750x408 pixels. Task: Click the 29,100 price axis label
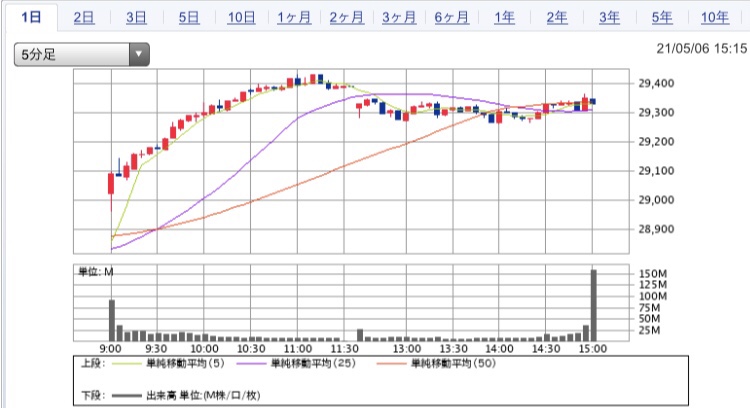pos(656,171)
